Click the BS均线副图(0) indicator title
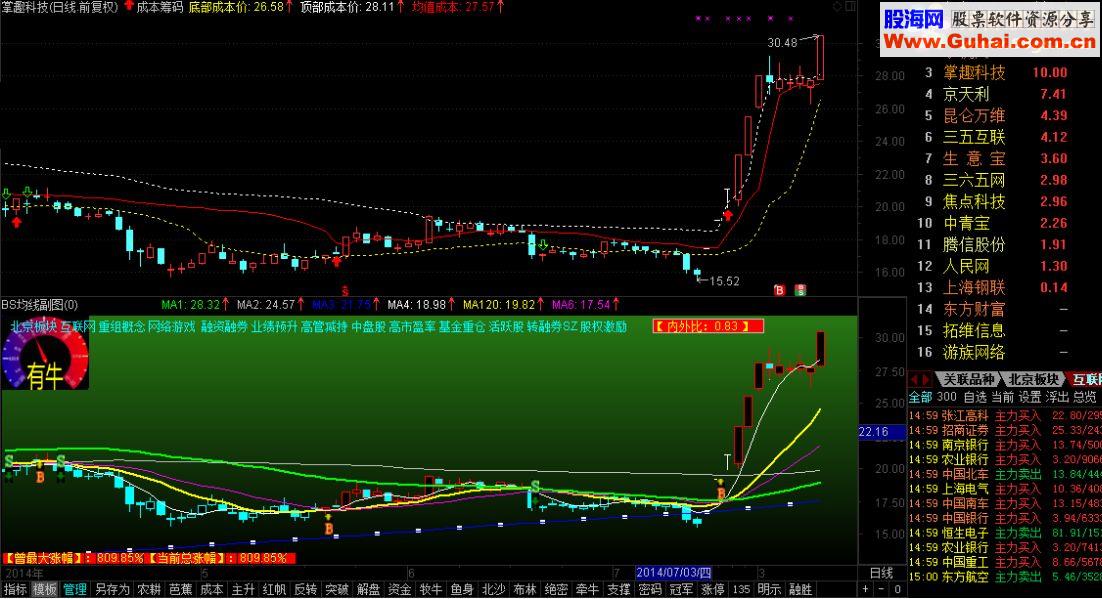This screenshot has width=1102, height=599. click(x=40, y=304)
